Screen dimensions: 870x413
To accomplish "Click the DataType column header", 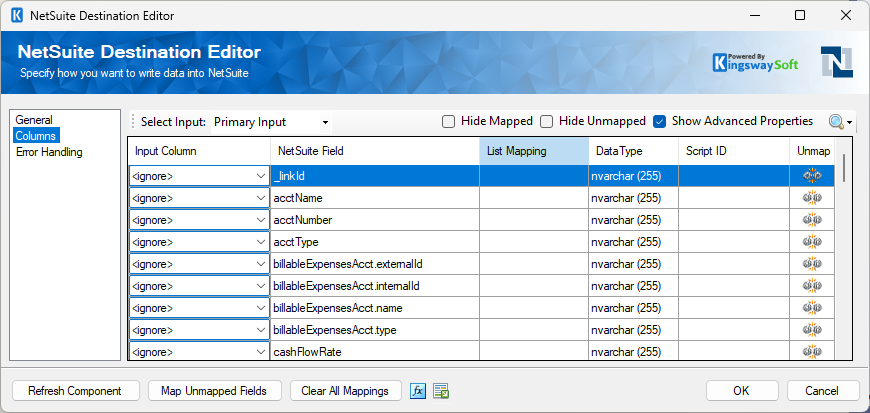I will pyautogui.click(x=634, y=151).
